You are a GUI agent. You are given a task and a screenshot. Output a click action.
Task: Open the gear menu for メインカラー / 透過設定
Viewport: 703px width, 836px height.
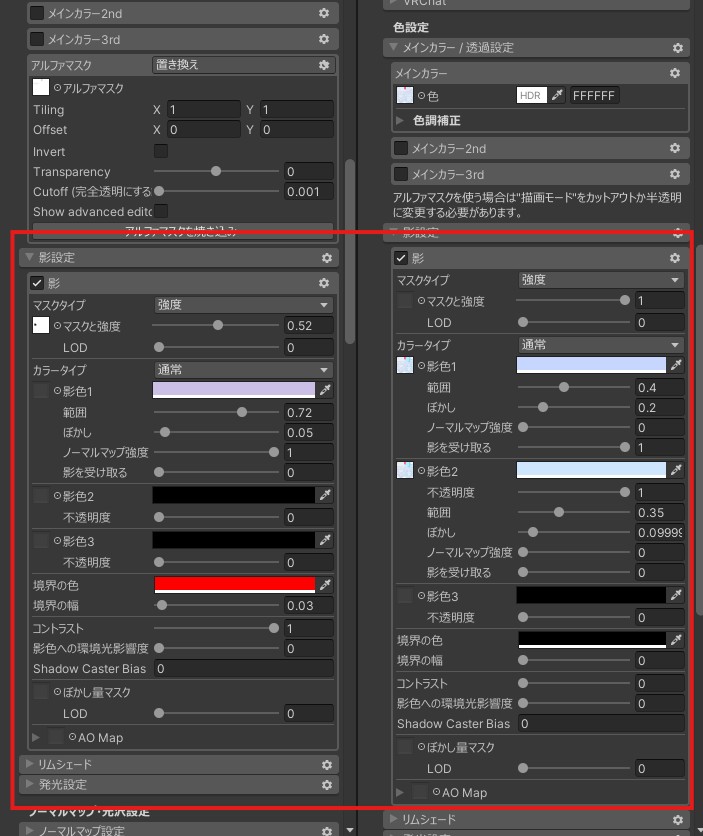678,48
